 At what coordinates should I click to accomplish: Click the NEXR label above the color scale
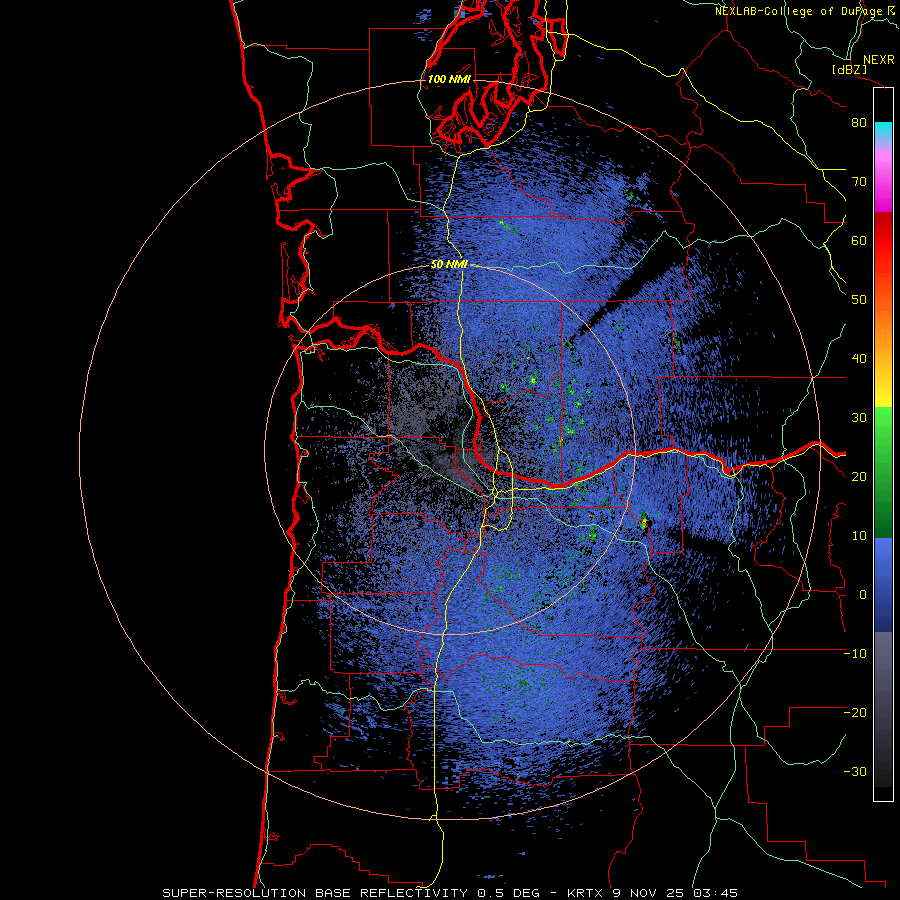(878, 60)
